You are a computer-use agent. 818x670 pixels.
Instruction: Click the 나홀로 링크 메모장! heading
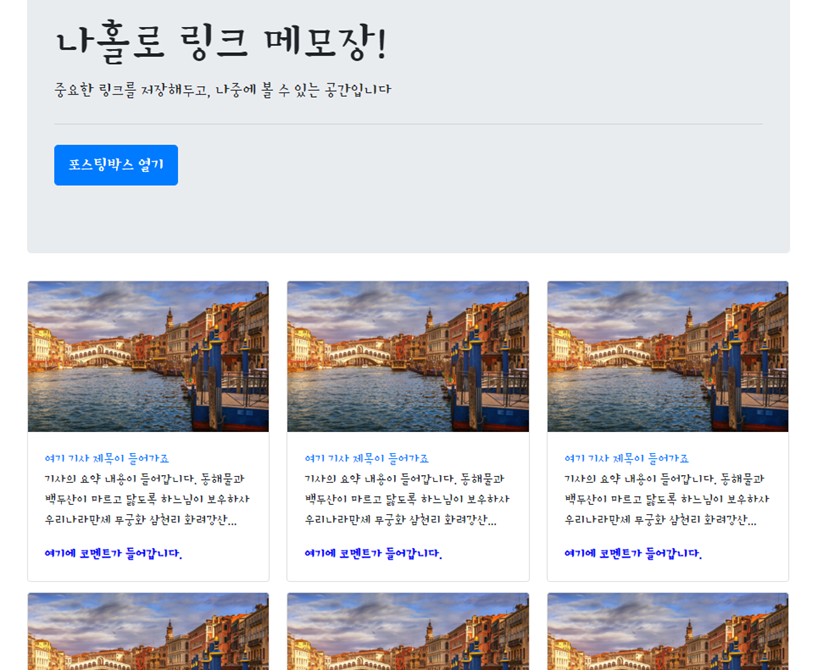pyautogui.click(x=221, y=42)
